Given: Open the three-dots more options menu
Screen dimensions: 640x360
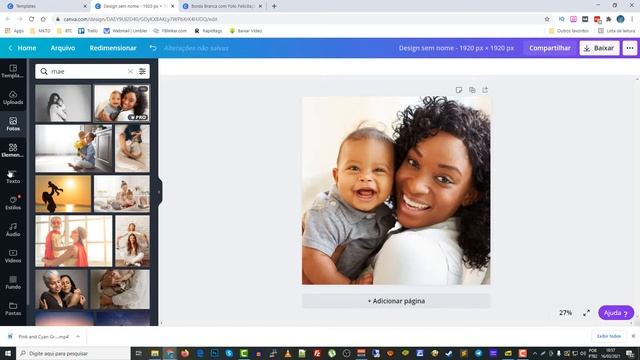Looking at the screenshot, I should click(630, 48).
